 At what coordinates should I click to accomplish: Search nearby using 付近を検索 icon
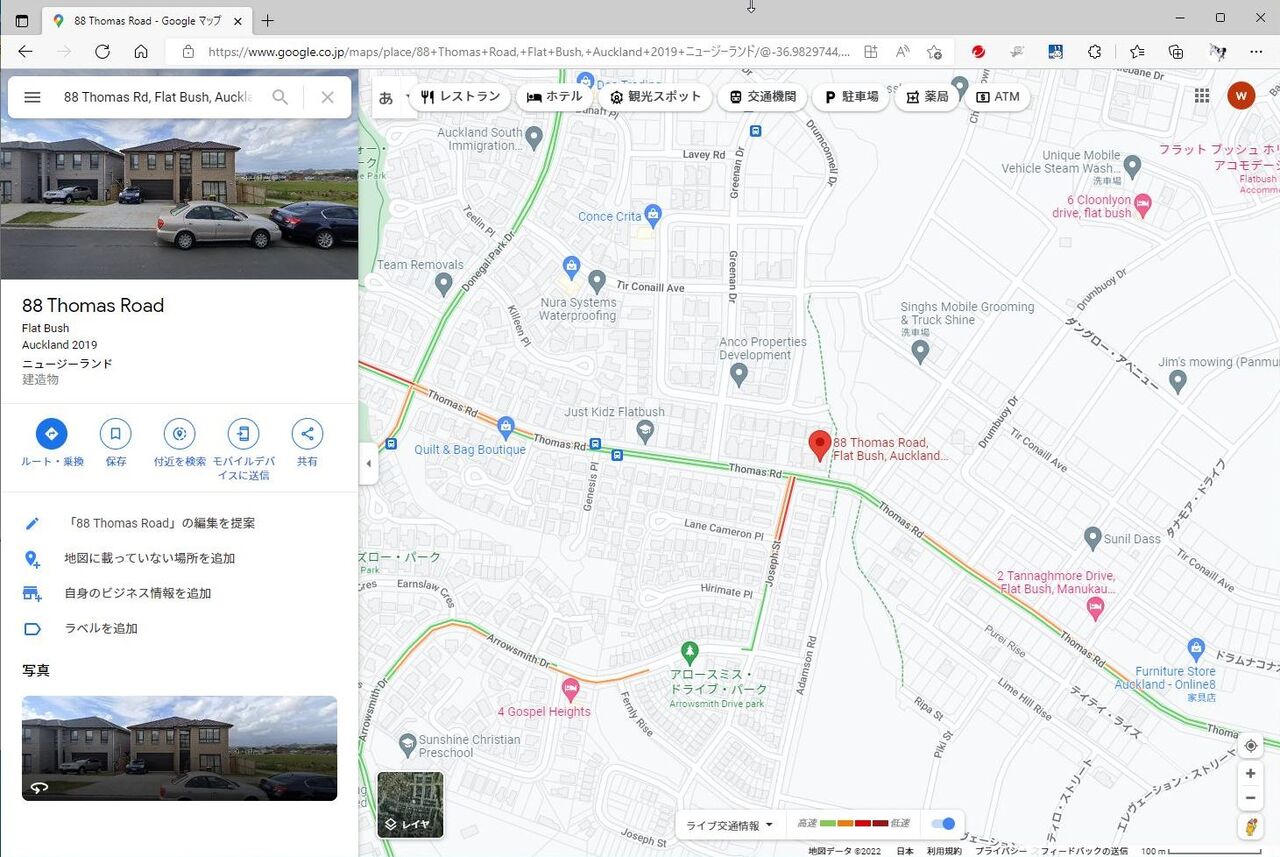pos(180,434)
